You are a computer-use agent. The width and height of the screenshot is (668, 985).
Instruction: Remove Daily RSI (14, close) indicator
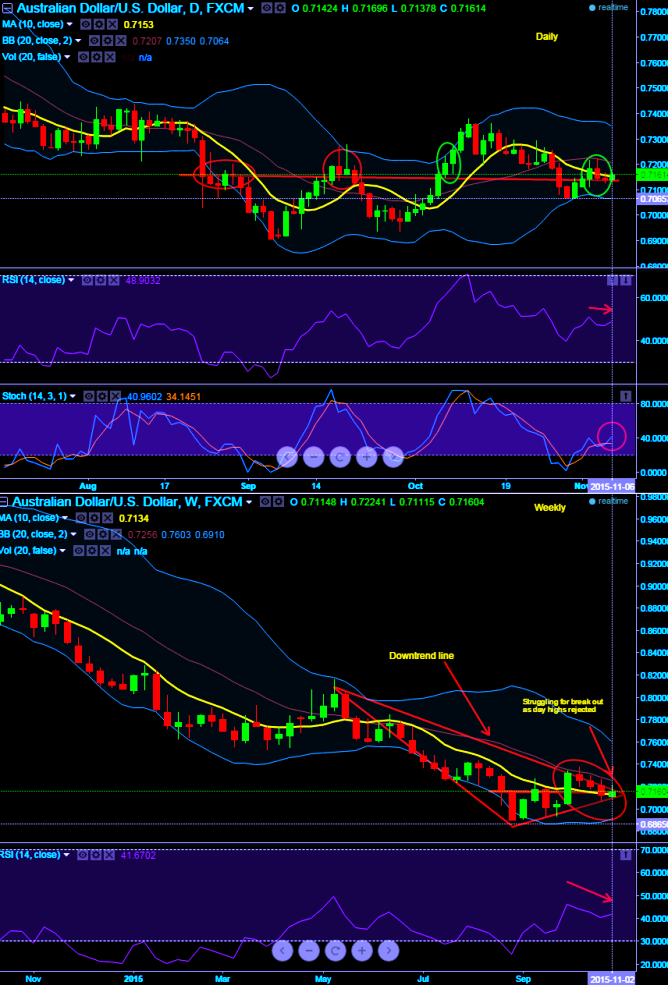[x=112, y=280]
